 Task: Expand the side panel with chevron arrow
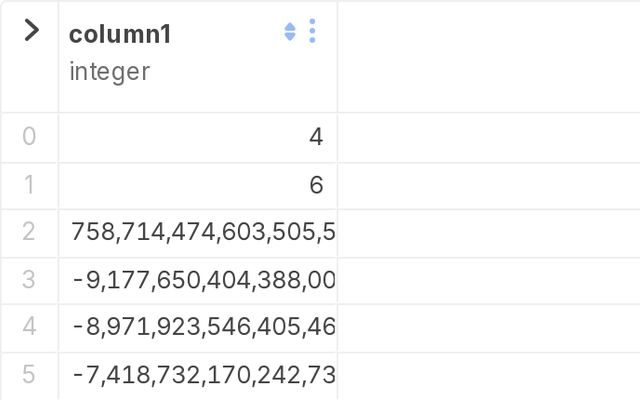(x=31, y=30)
